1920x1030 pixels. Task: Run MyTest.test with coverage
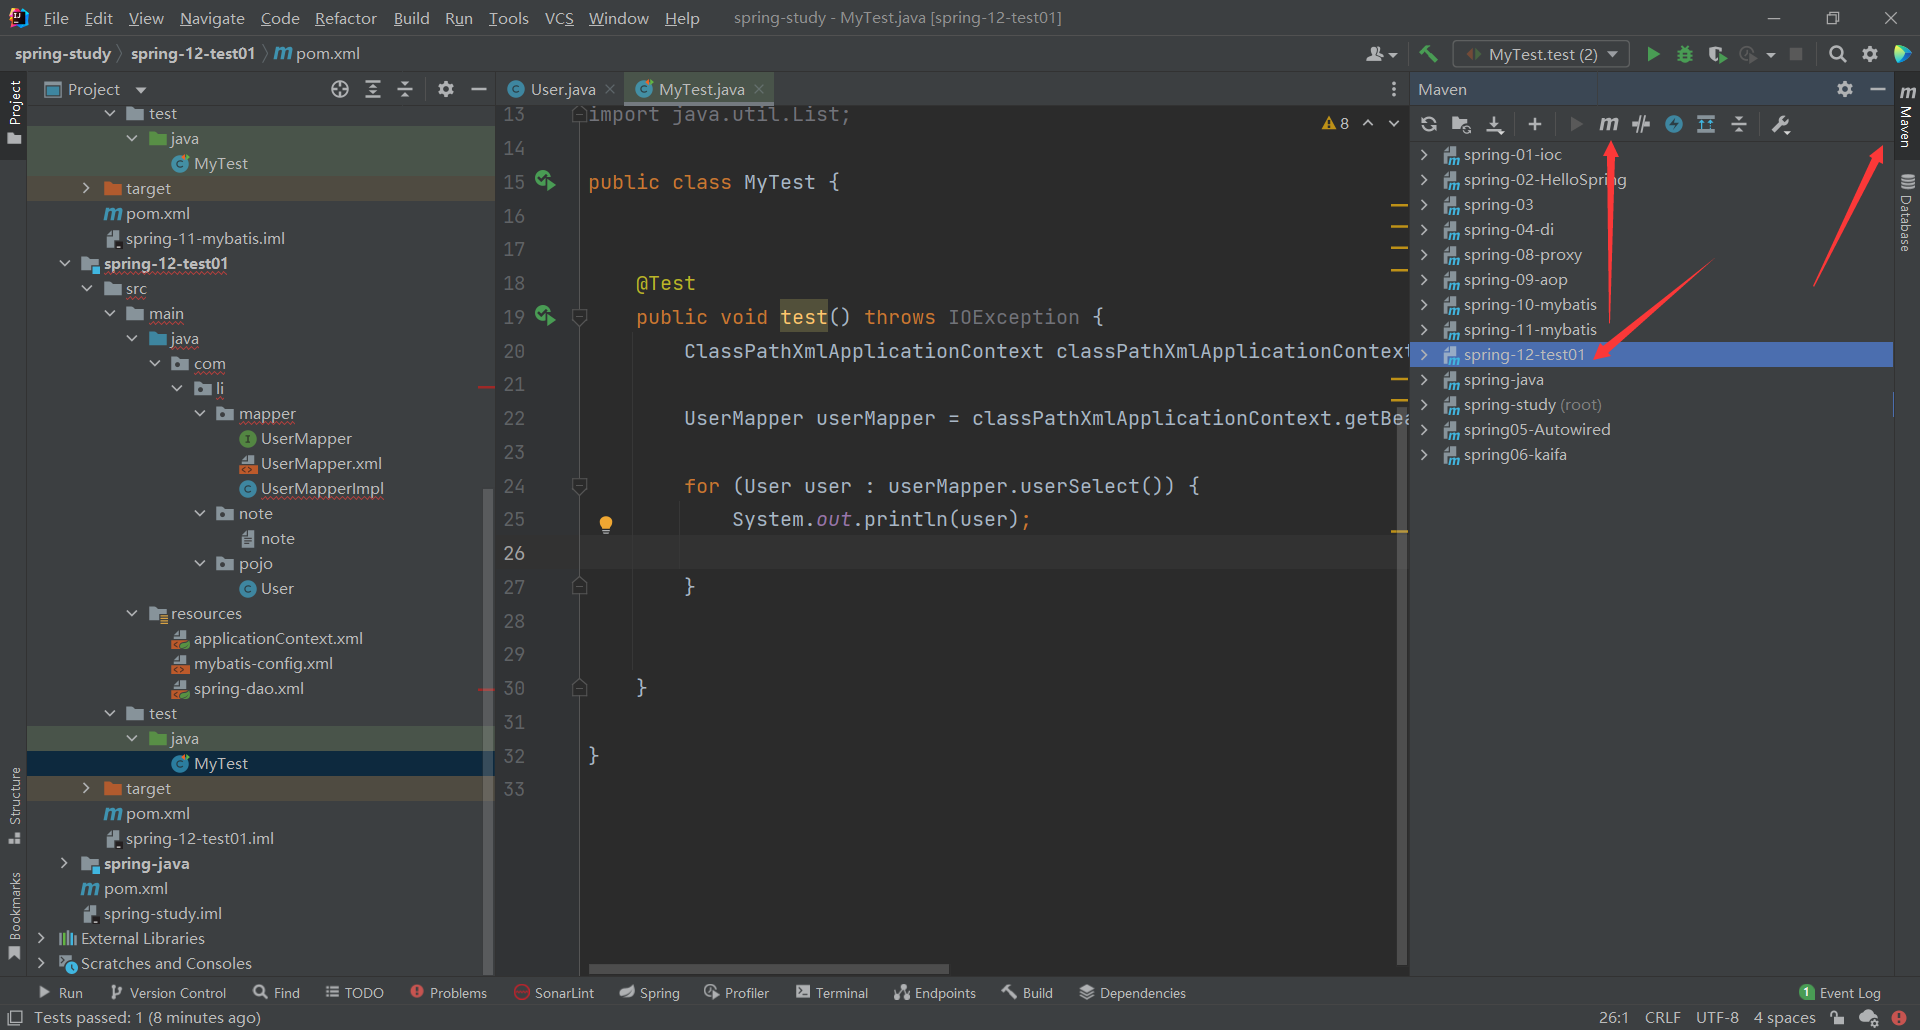(1717, 54)
